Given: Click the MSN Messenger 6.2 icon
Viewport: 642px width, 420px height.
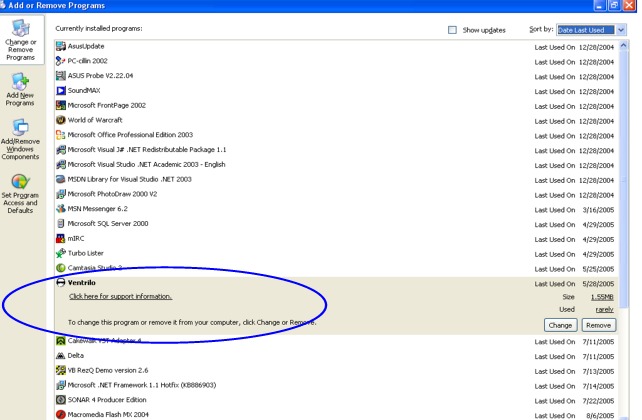Looking at the screenshot, I should (x=61, y=208).
